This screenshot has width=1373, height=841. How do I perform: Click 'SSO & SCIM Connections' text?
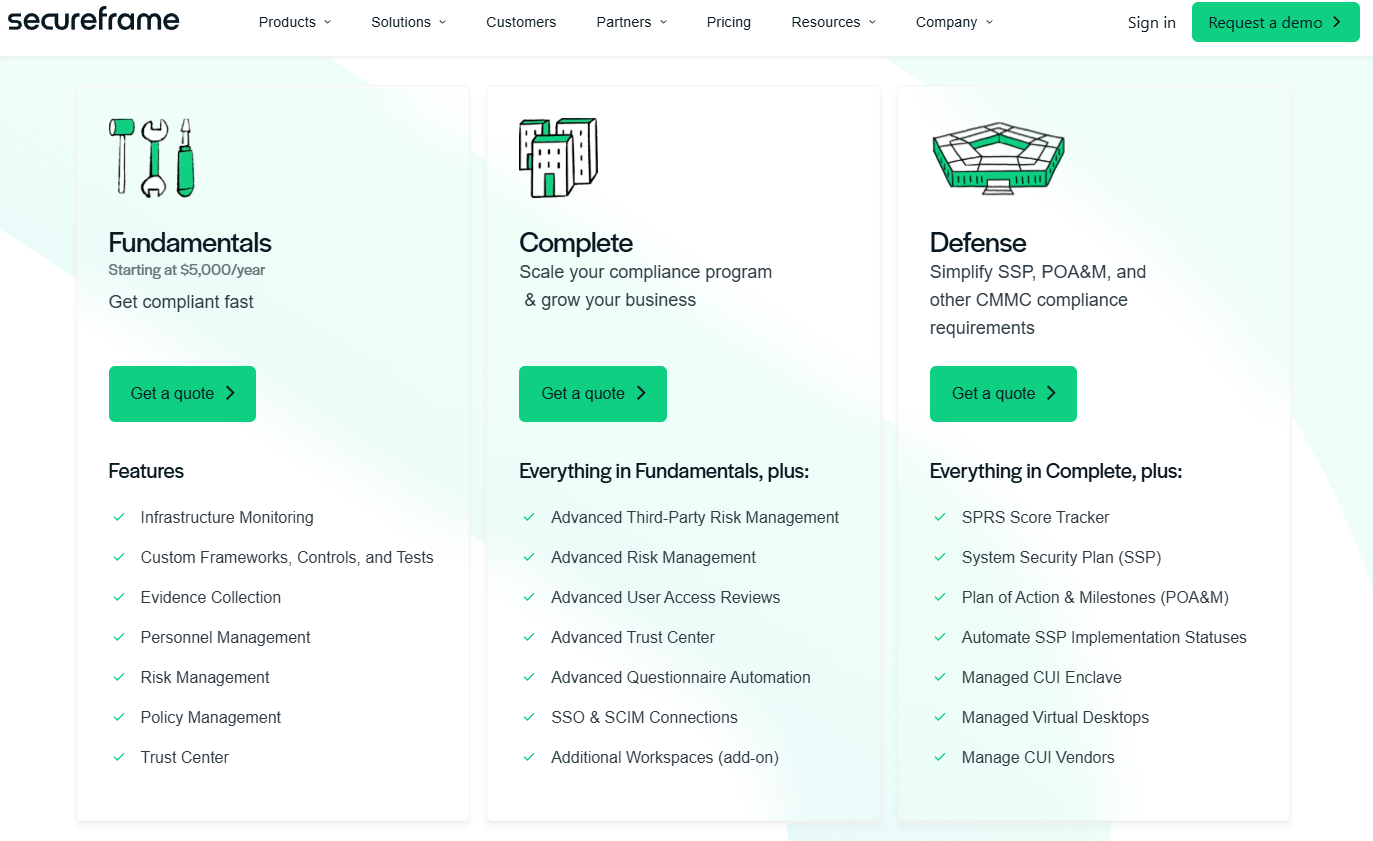coord(644,717)
